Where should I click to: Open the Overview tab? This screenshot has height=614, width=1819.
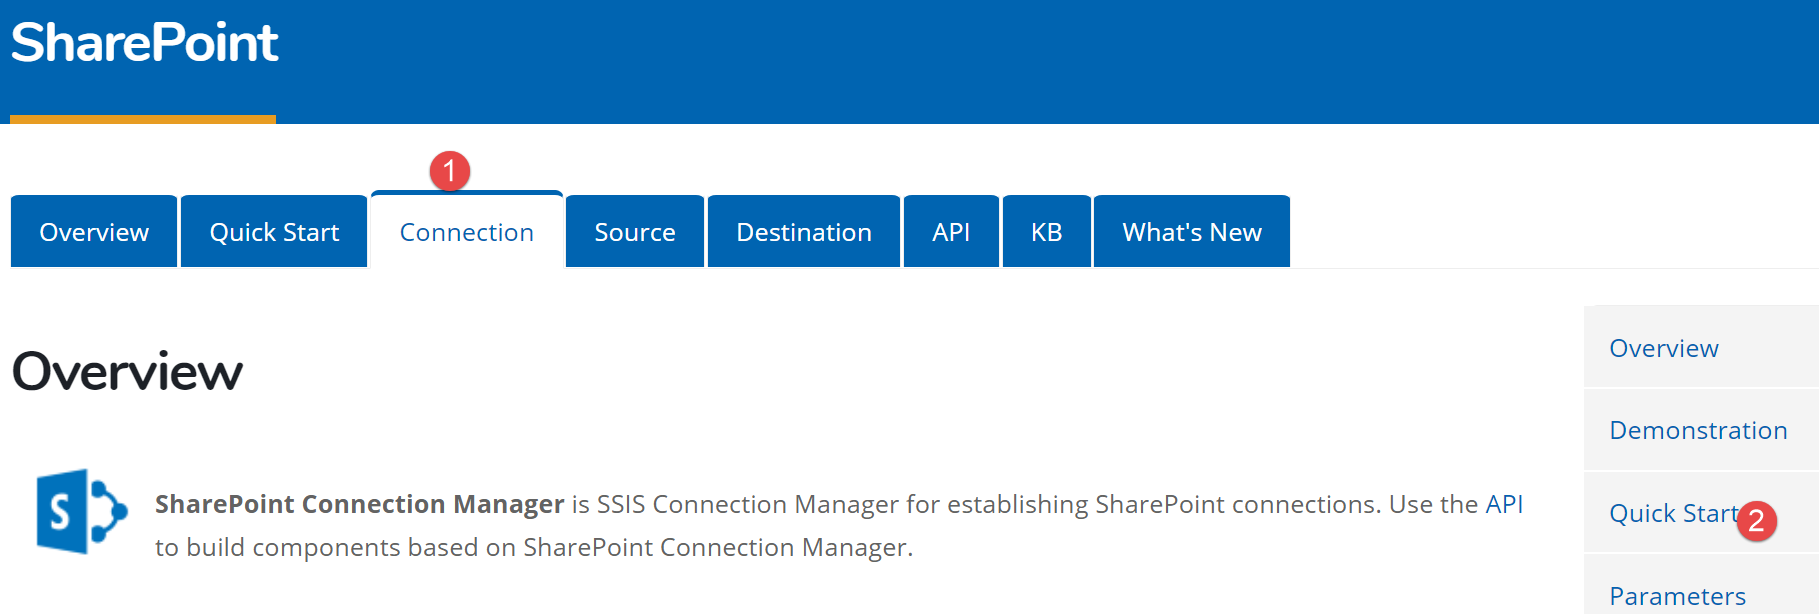(94, 232)
